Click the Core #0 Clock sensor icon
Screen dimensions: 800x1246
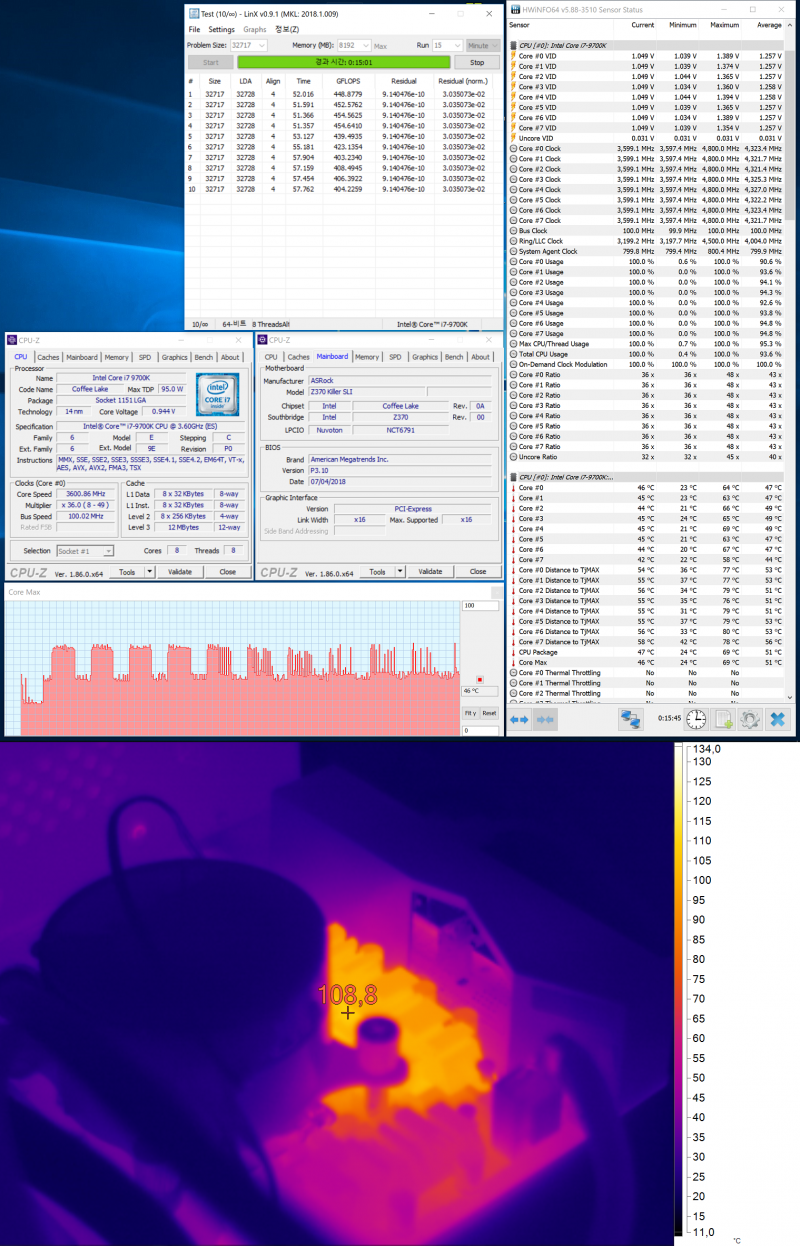coord(513,148)
